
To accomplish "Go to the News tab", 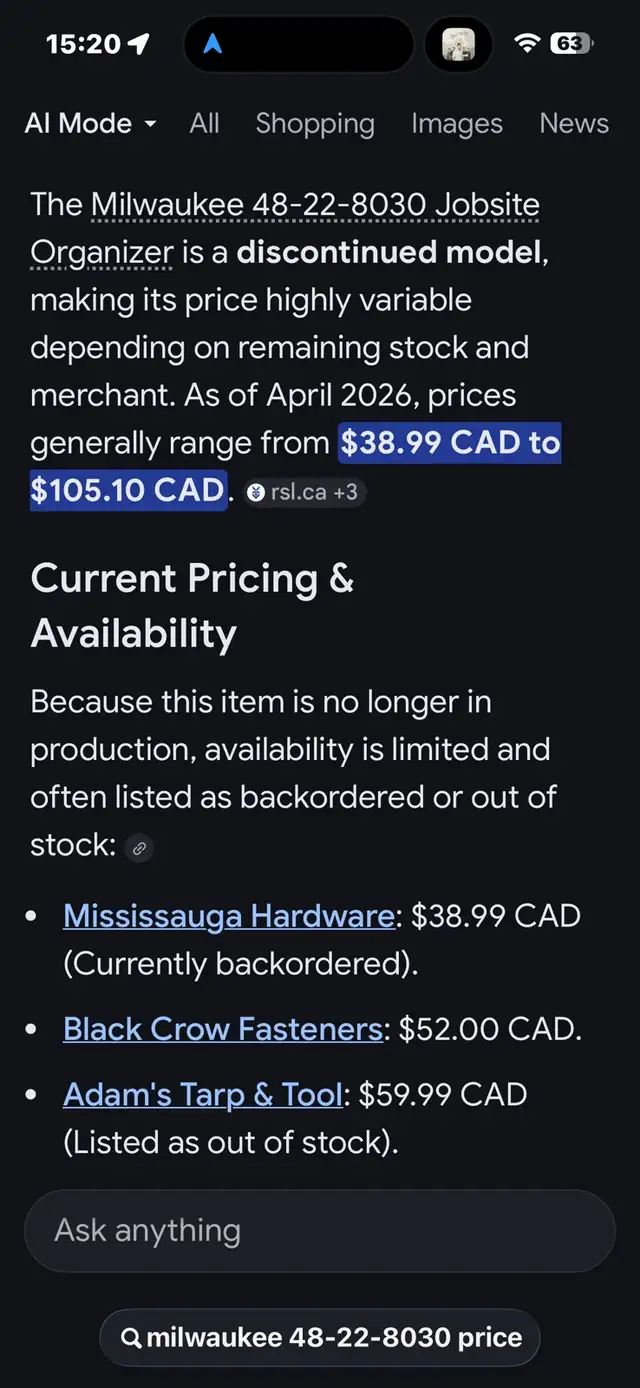I will point(574,124).
